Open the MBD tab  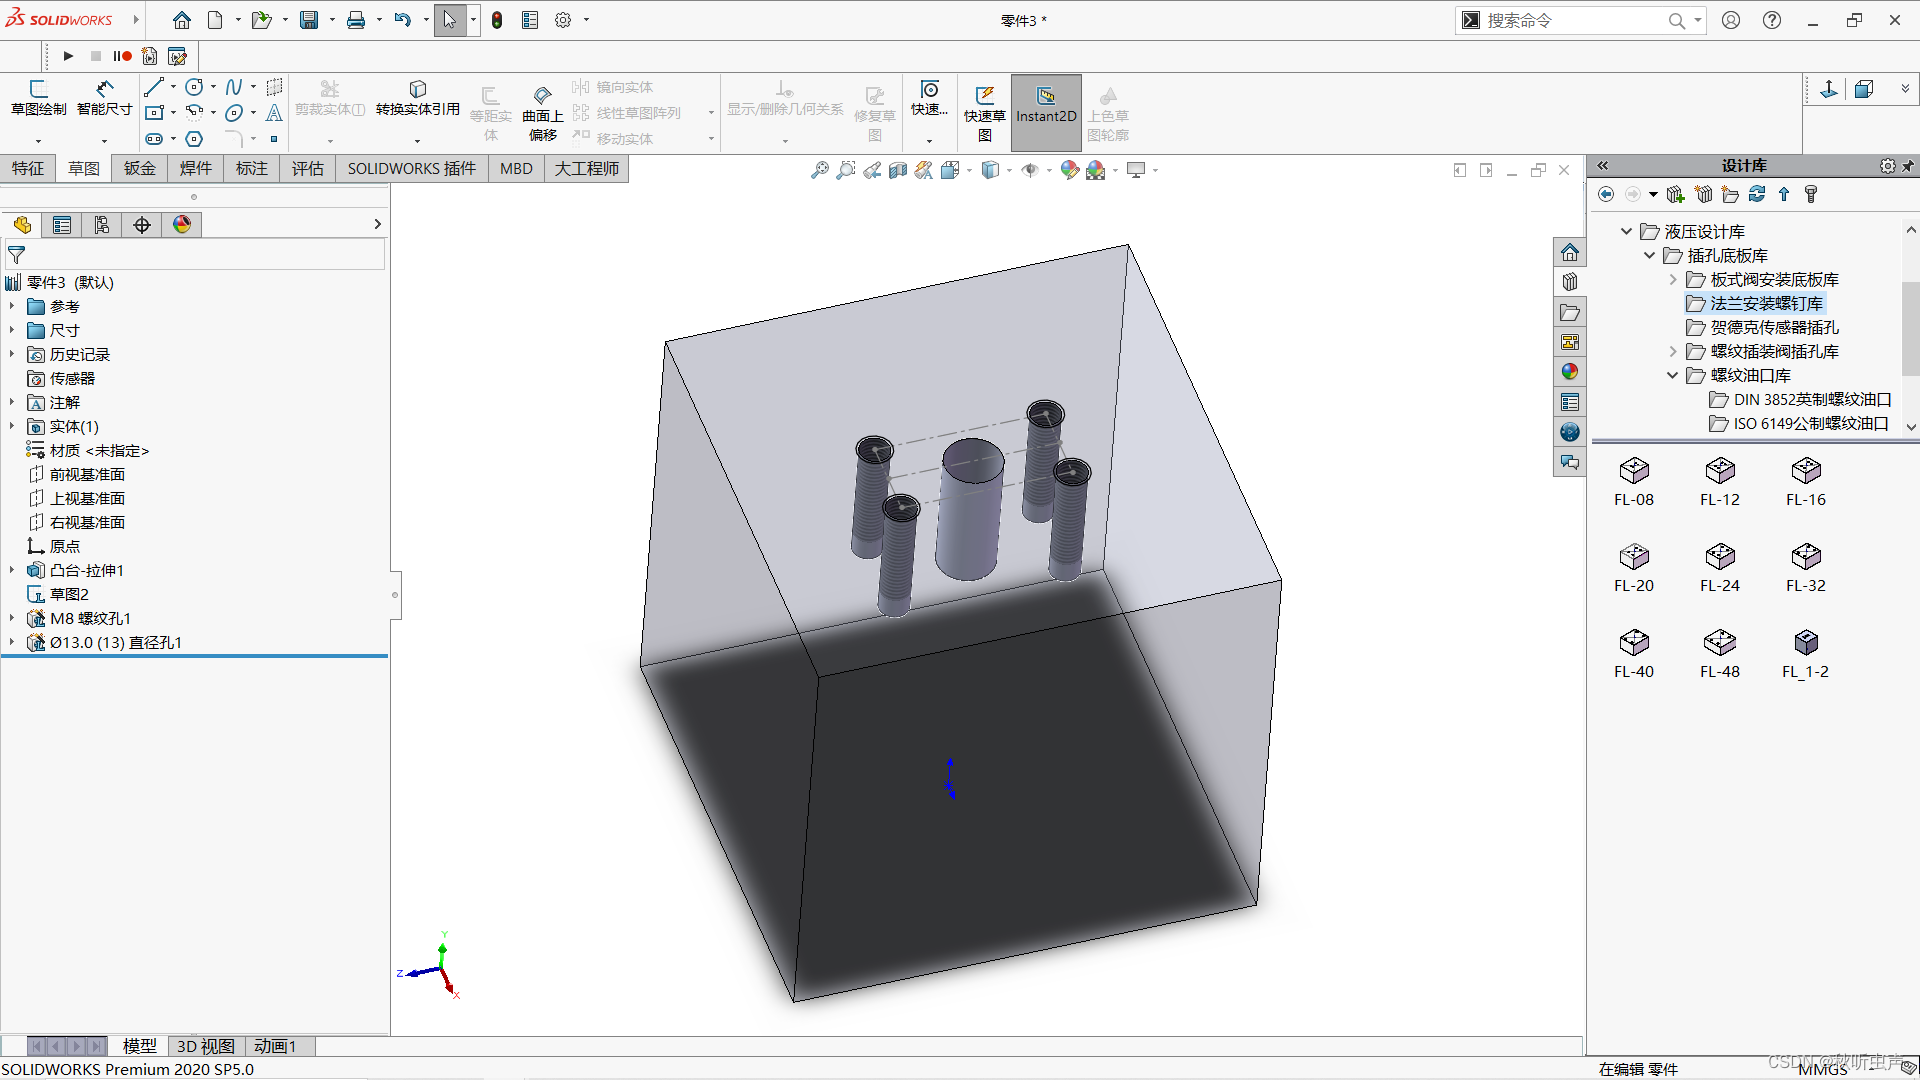tap(516, 168)
